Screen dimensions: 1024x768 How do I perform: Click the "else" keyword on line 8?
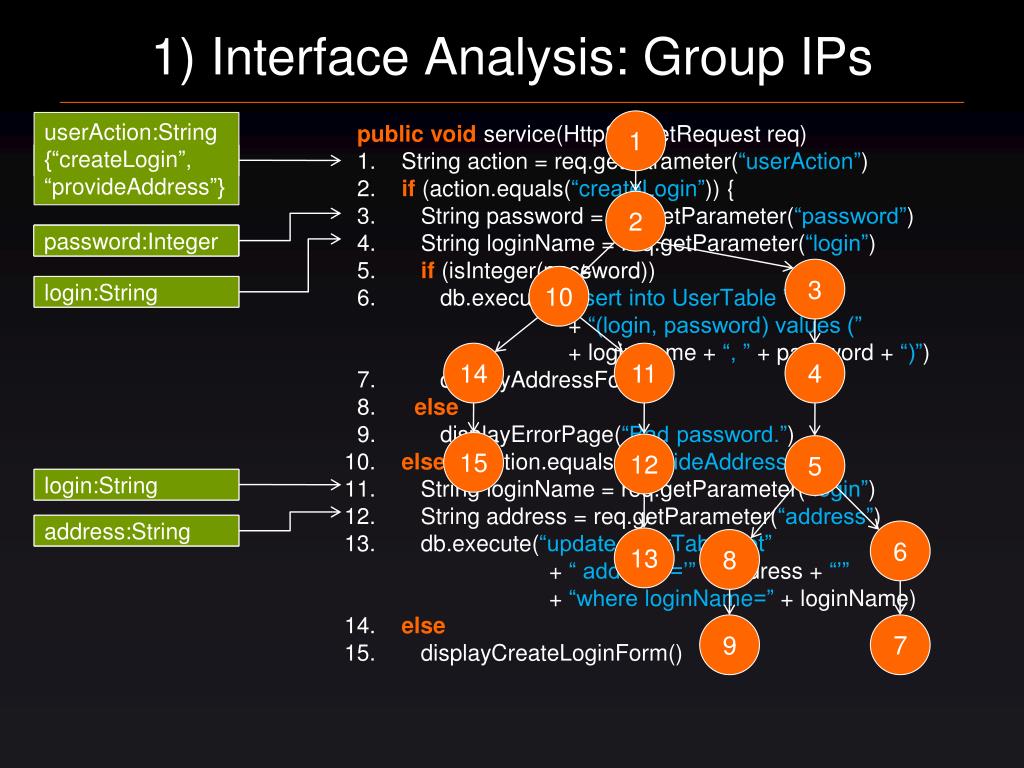tap(436, 408)
